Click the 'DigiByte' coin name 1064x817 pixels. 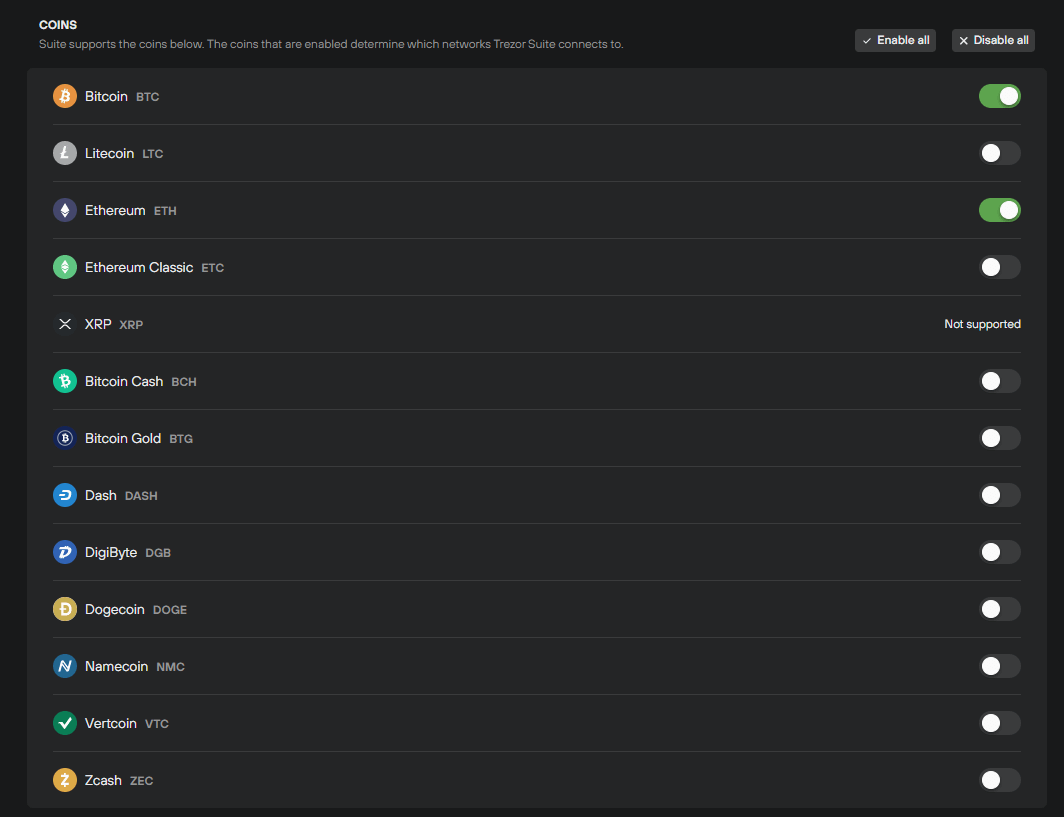pos(111,552)
